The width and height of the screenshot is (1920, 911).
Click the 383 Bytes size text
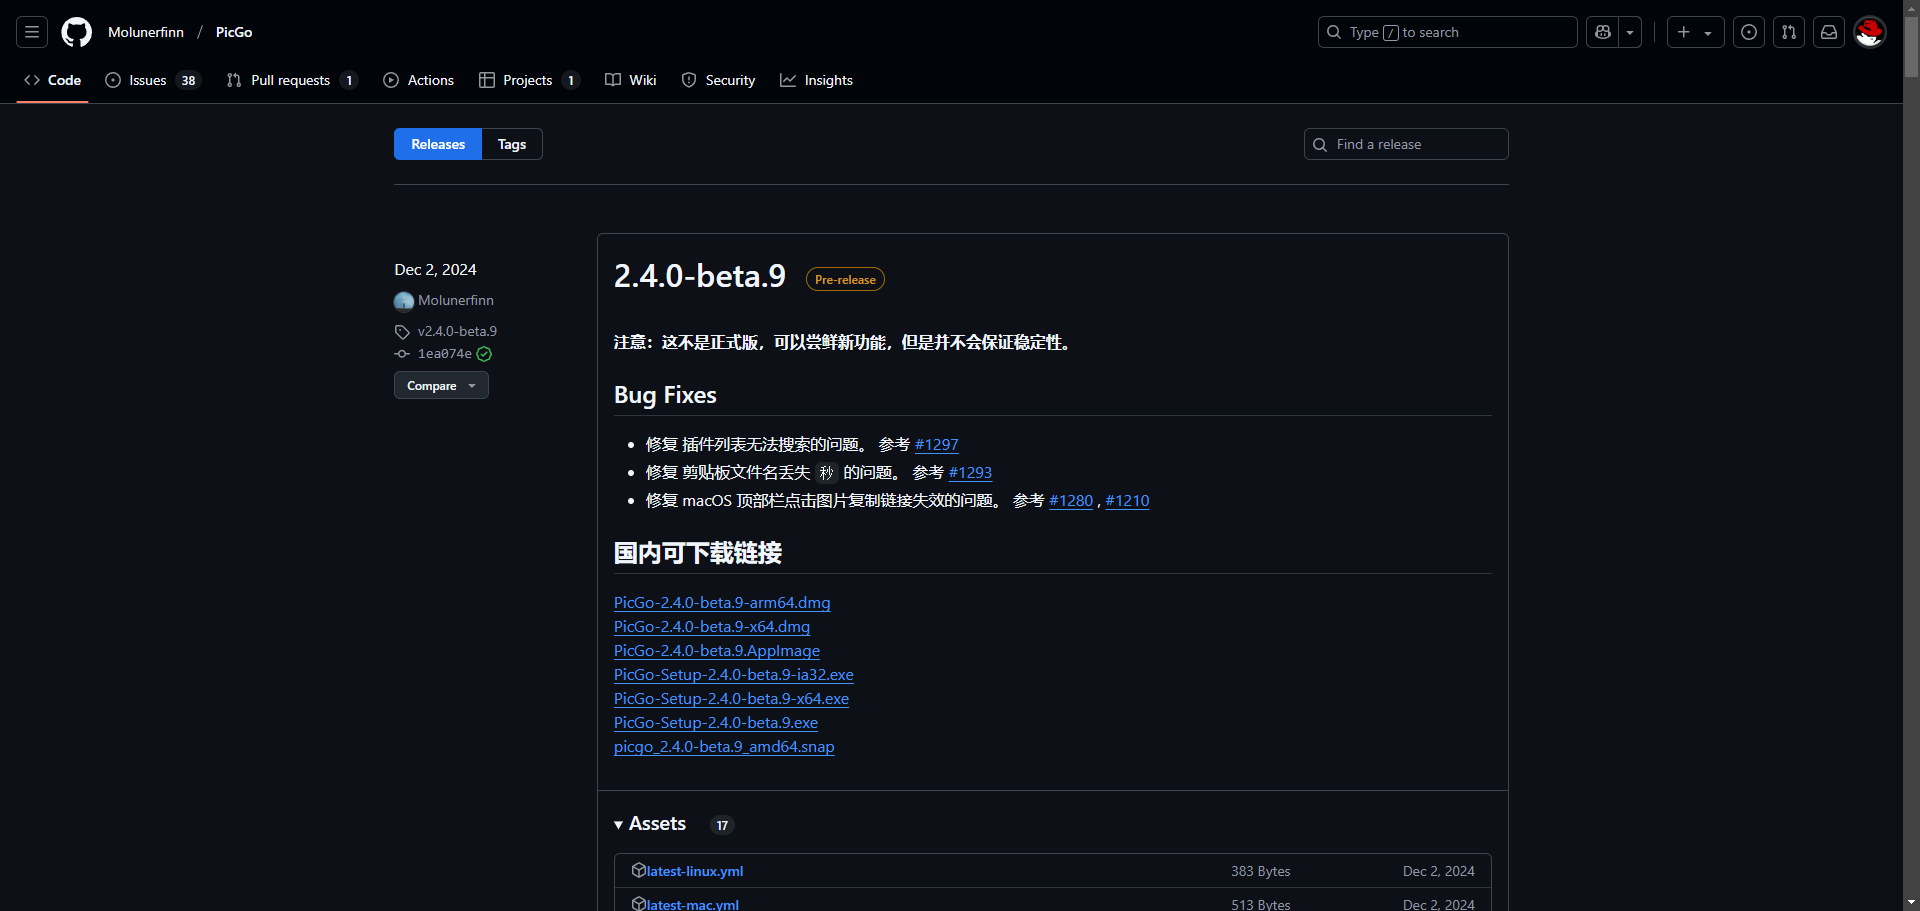(1260, 871)
